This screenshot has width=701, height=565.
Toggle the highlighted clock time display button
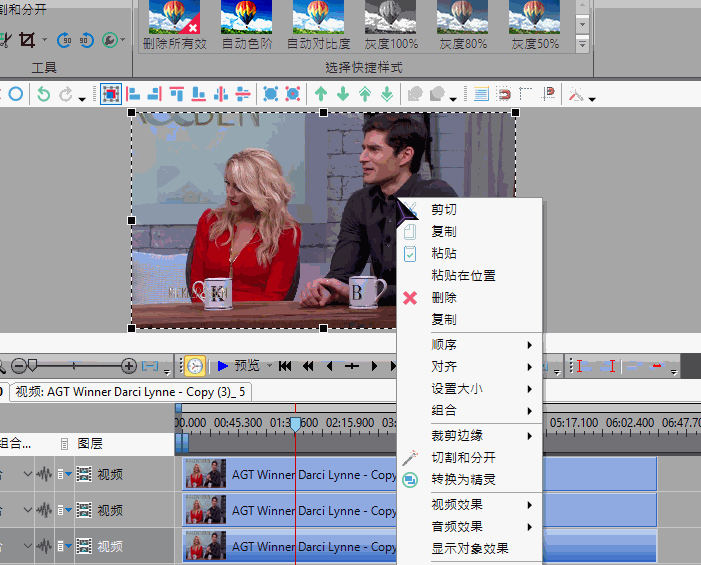point(195,366)
